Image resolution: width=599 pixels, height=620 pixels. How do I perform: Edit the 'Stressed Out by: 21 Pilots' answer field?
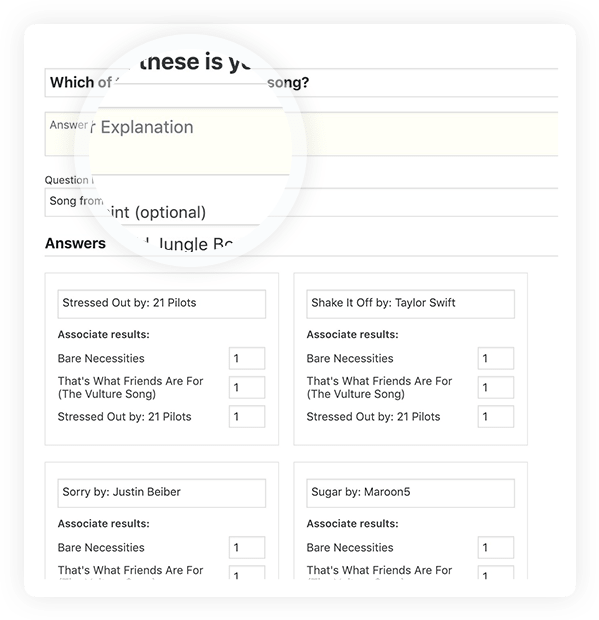click(162, 304)
